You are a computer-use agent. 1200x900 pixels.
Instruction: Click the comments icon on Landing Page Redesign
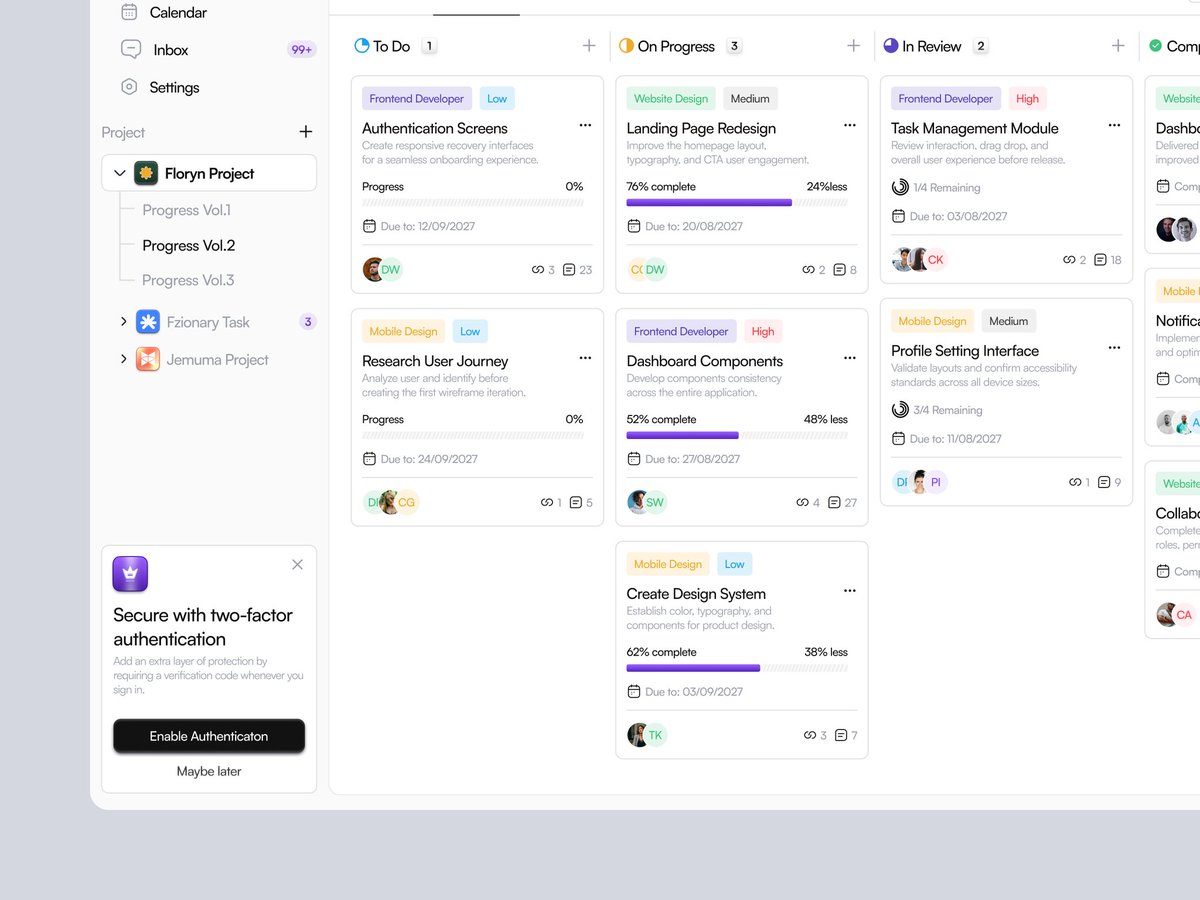click(839, 270)
